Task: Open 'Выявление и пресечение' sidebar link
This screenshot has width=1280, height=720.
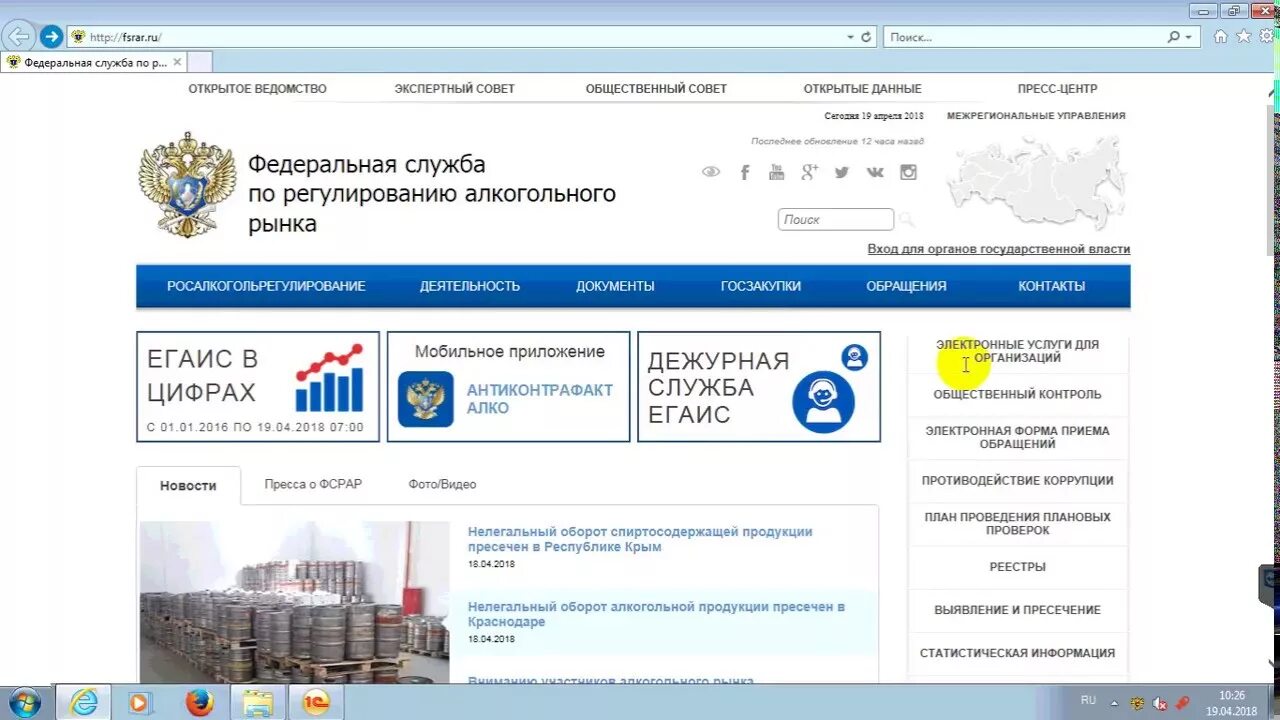Action: pyautogui.click(x=1017, y=609)
